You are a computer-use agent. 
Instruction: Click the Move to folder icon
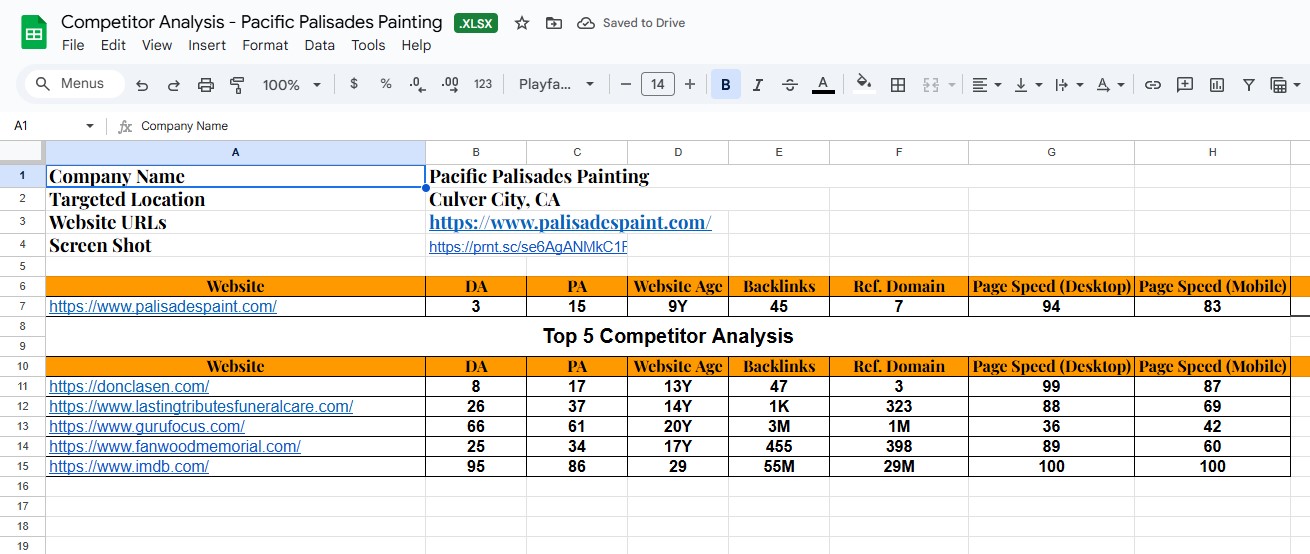pos(554,23)
